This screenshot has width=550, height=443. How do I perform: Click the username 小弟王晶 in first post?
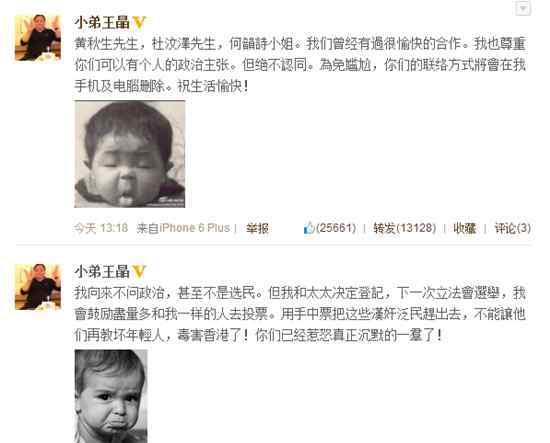coord(102,23)
